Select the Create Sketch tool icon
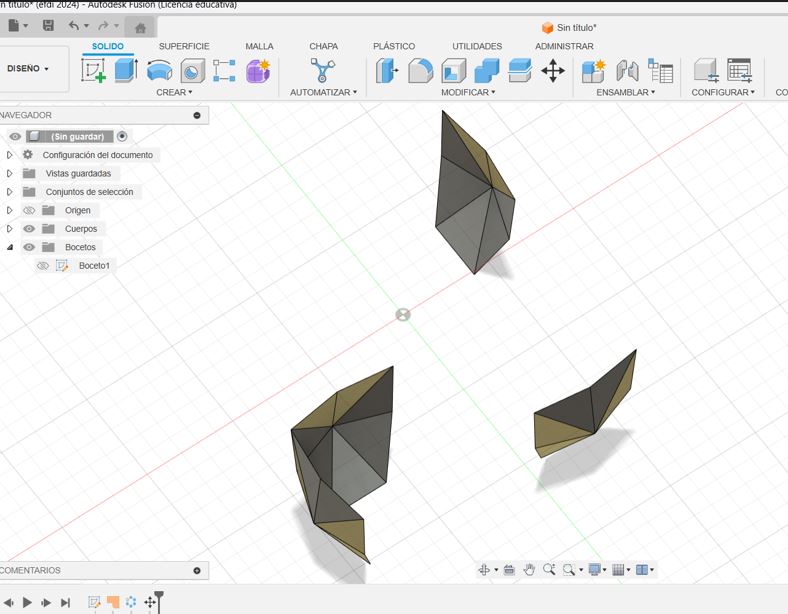Screen dimensions: 788x614 click(93, 70)
